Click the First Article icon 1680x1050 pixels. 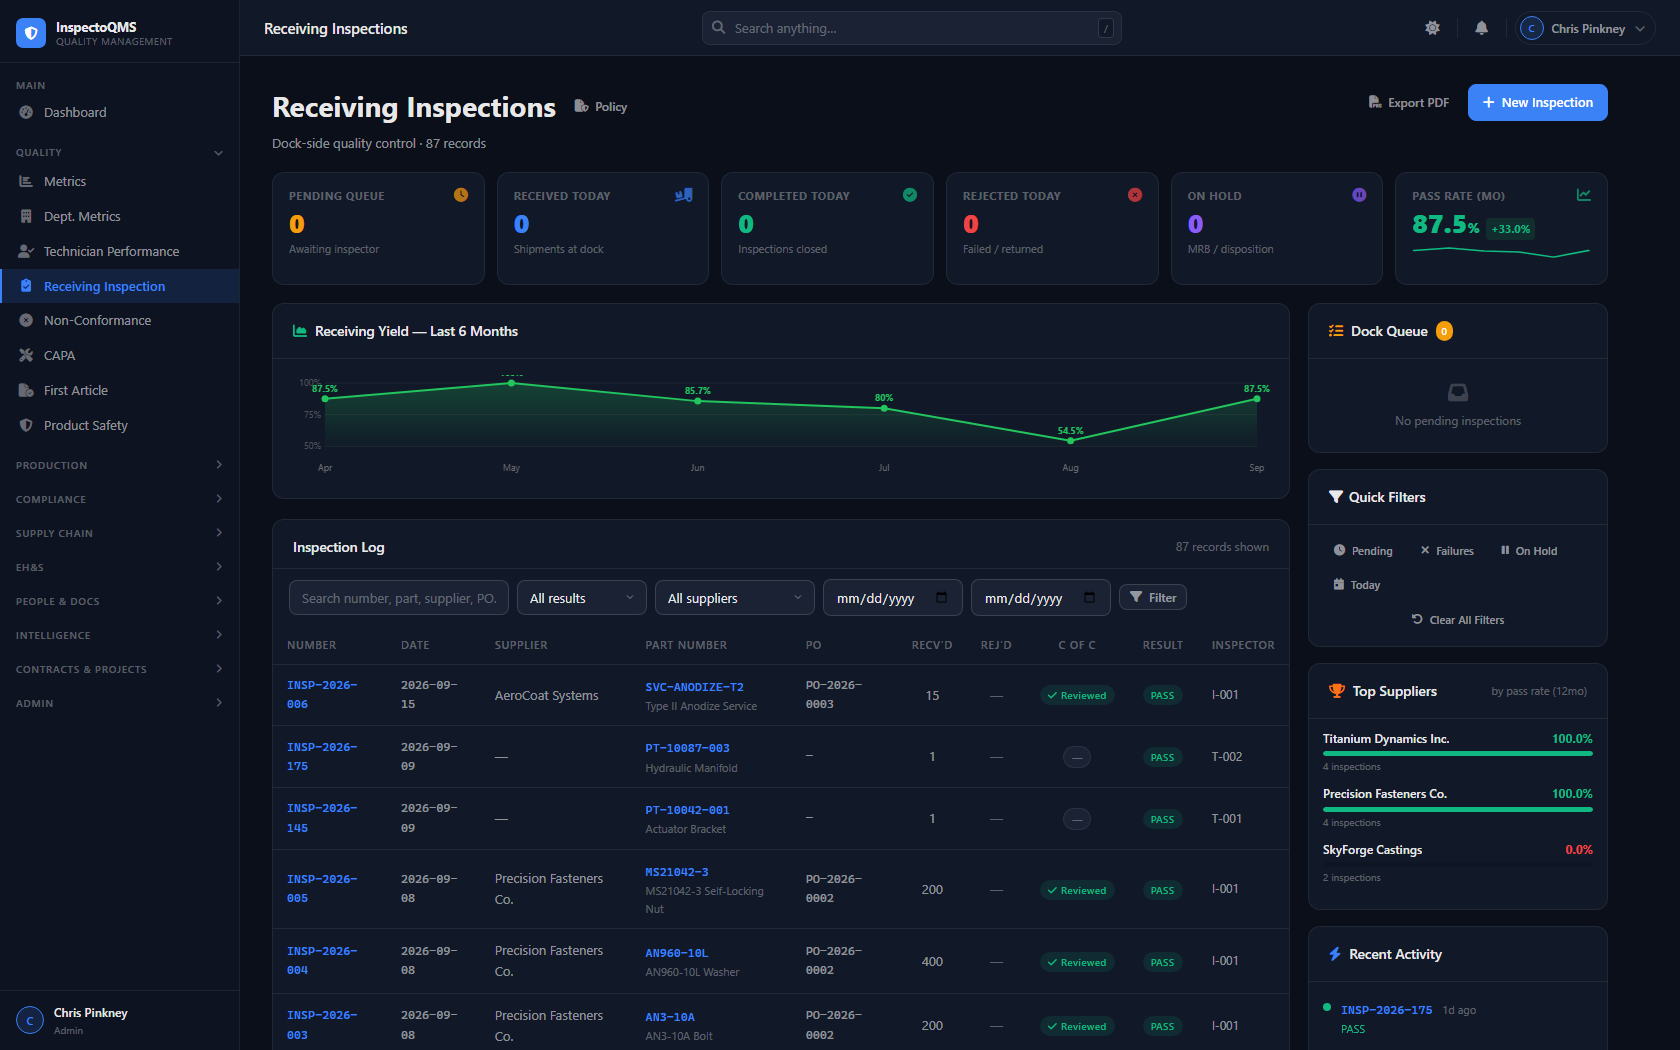[26, 390]
